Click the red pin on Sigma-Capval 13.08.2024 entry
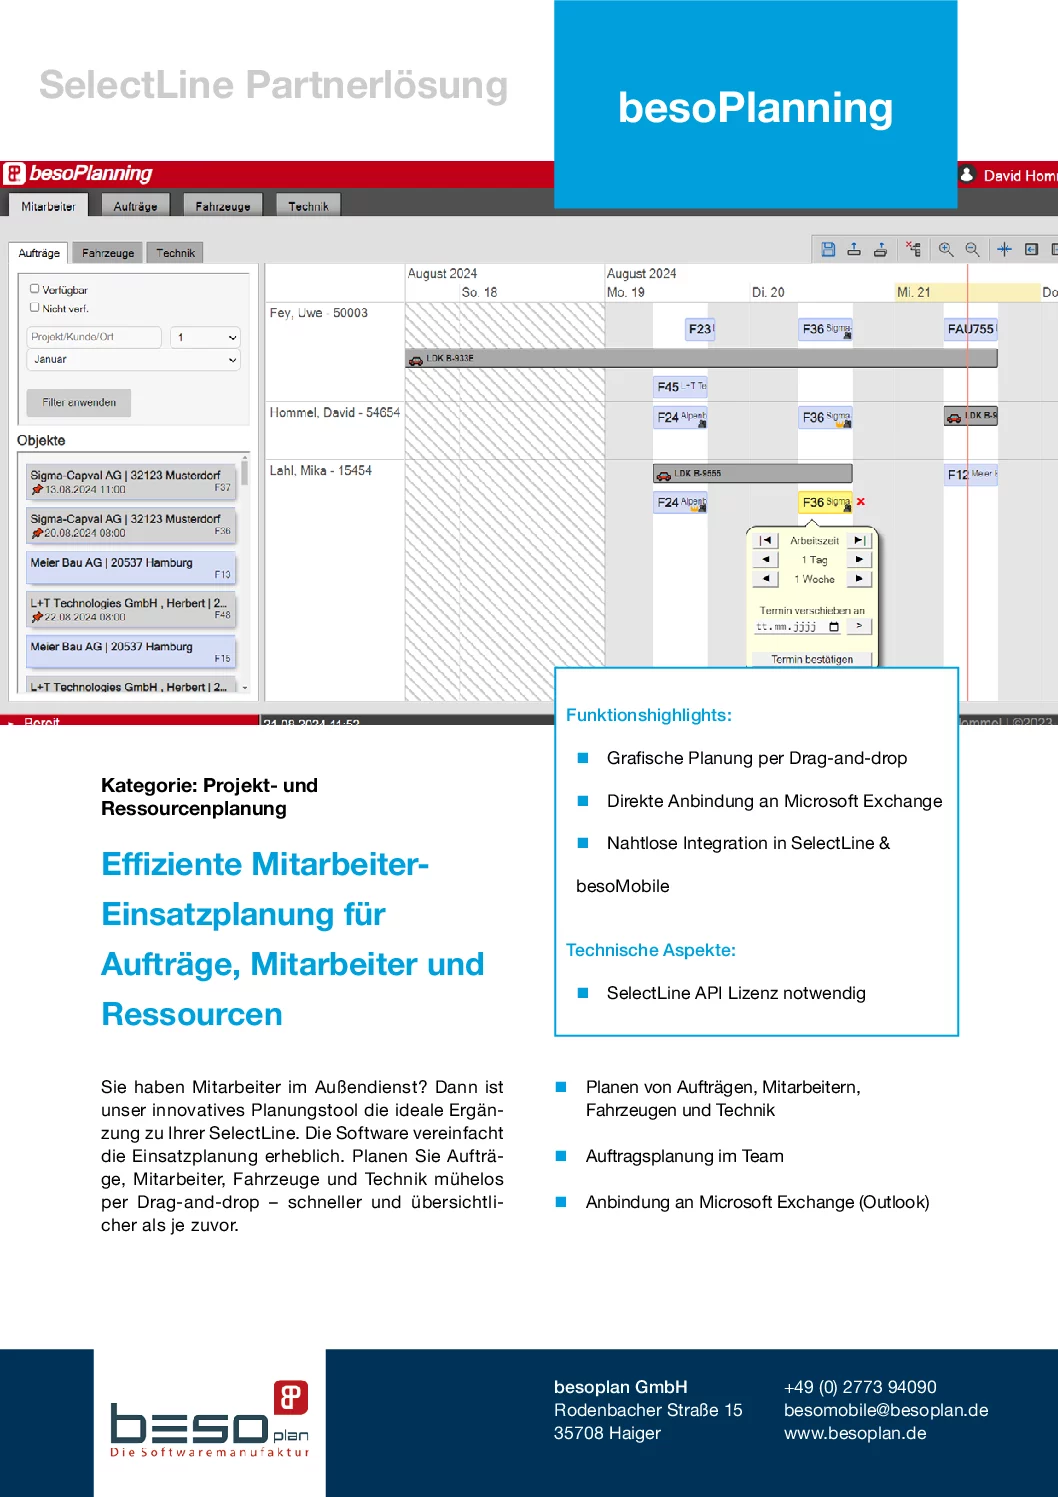 (37, 489)
